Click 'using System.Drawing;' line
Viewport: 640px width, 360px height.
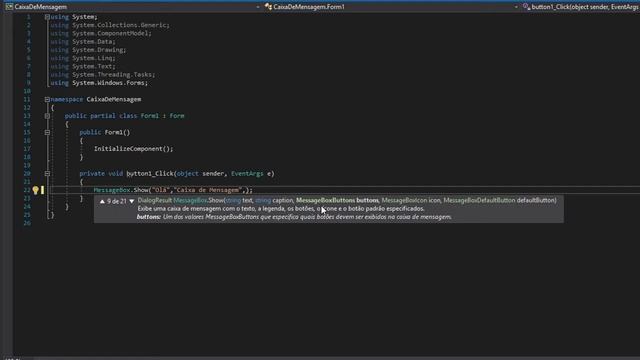click(x=88, y=50)
